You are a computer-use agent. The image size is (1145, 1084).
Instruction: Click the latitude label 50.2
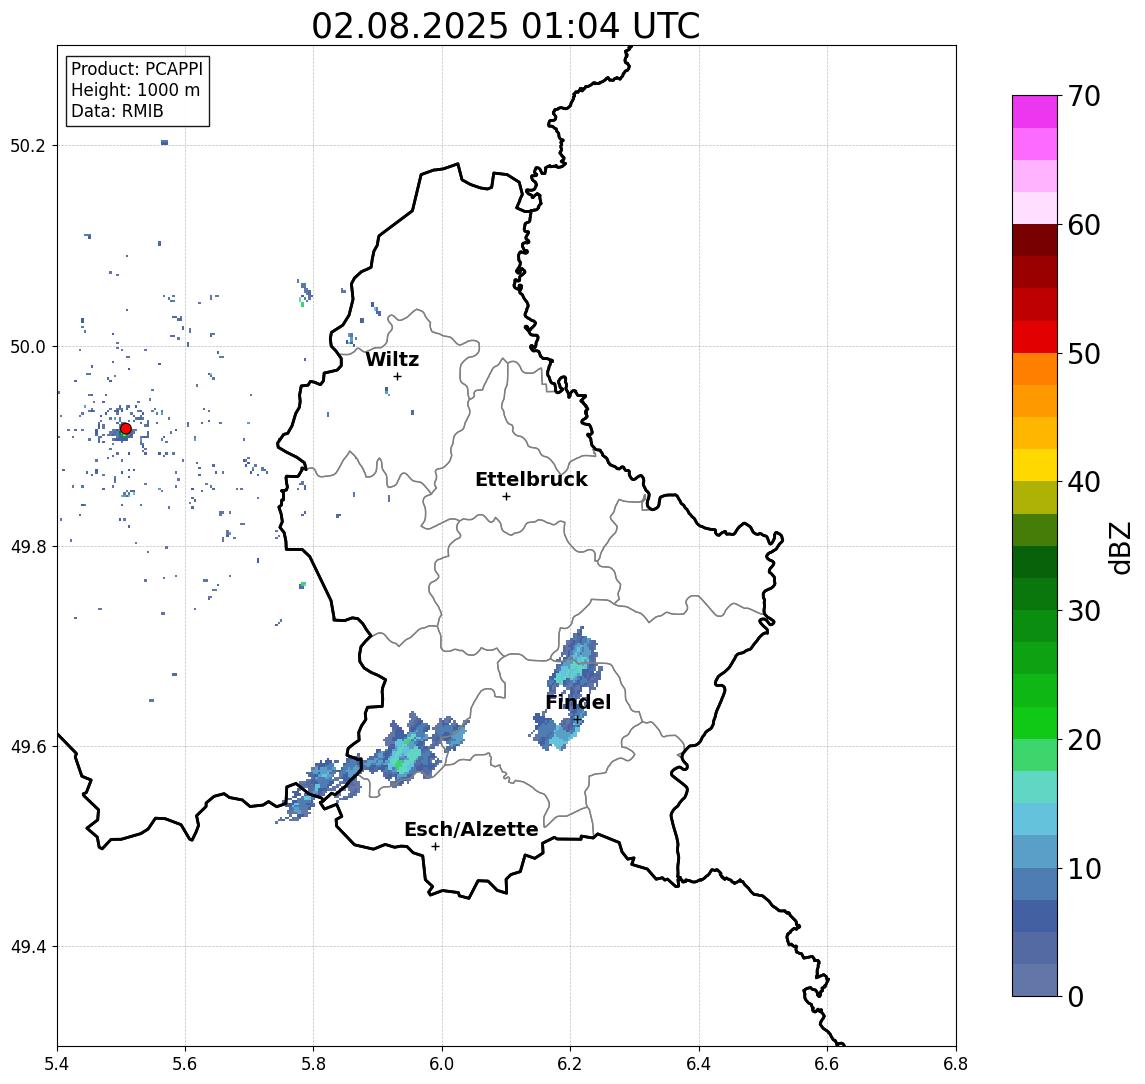point(28,145)
